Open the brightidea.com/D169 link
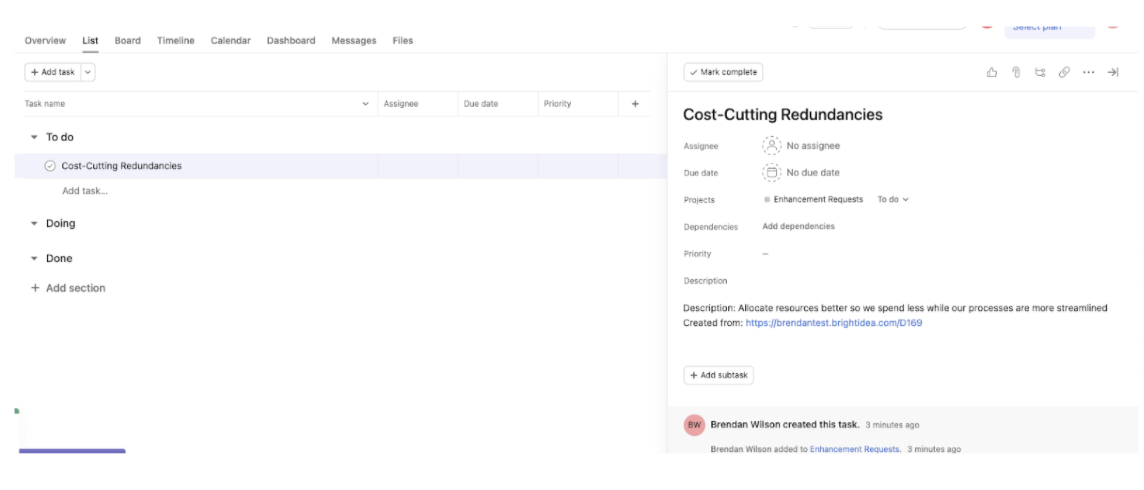Viewport: 1144px width, 490px height. [834, 322]
